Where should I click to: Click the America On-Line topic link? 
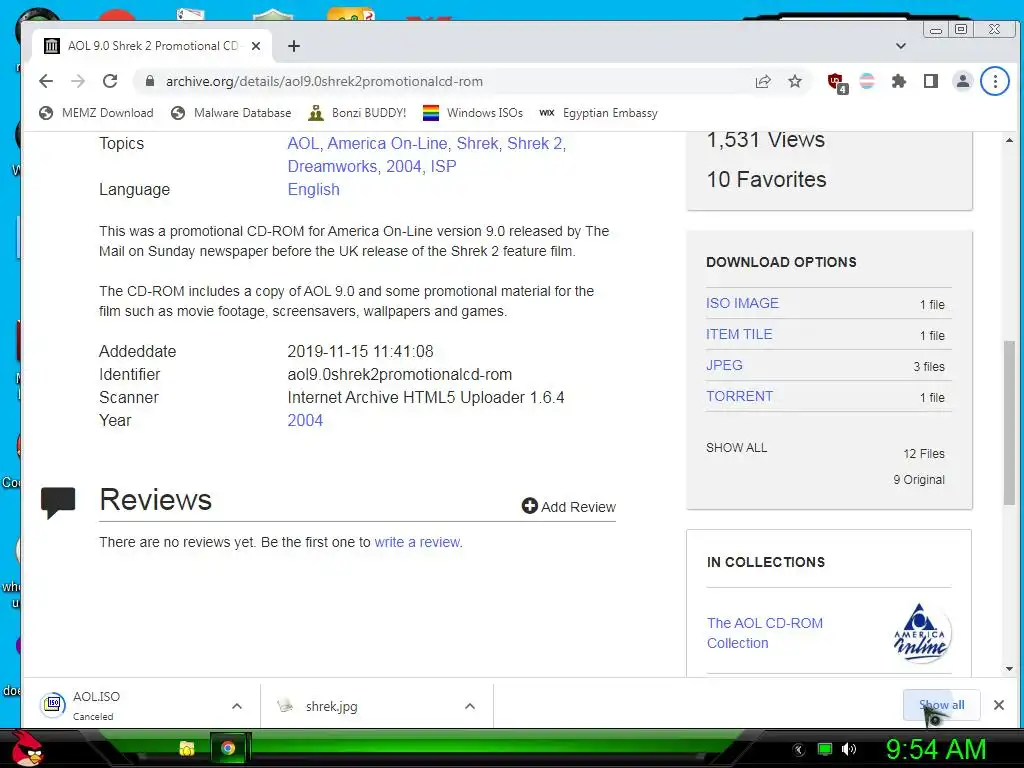387,144
